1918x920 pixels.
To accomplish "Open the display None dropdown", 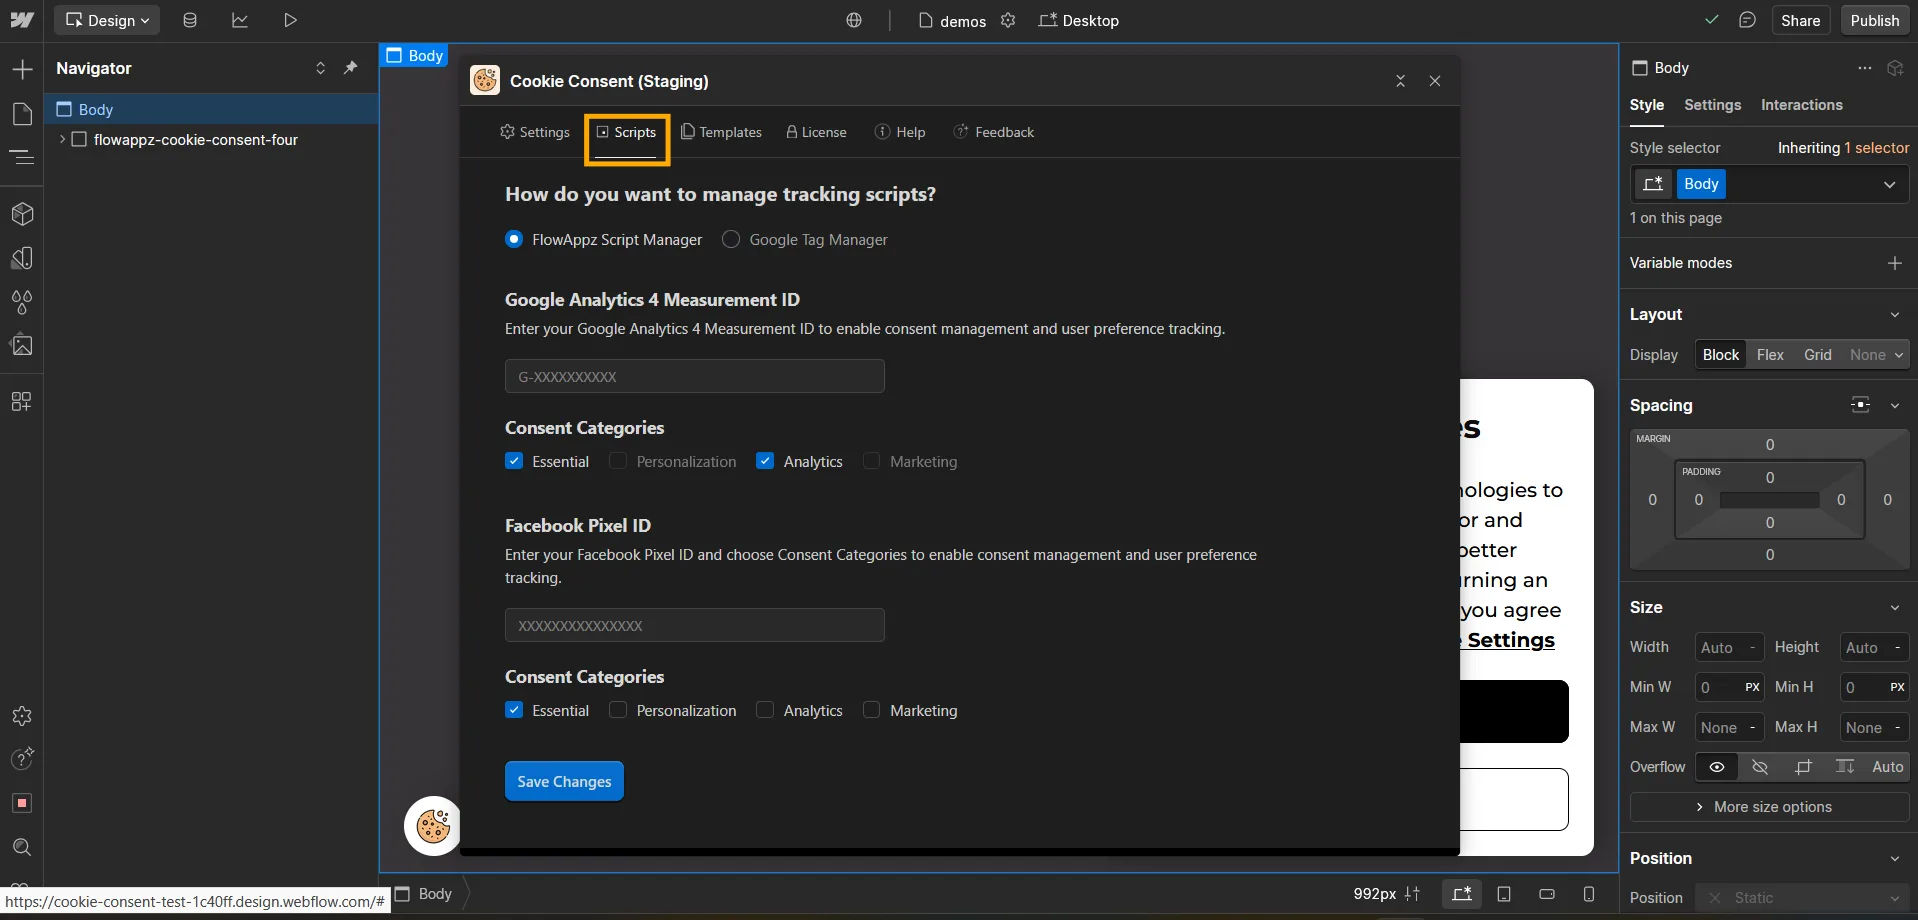I will coord(1876,355).
